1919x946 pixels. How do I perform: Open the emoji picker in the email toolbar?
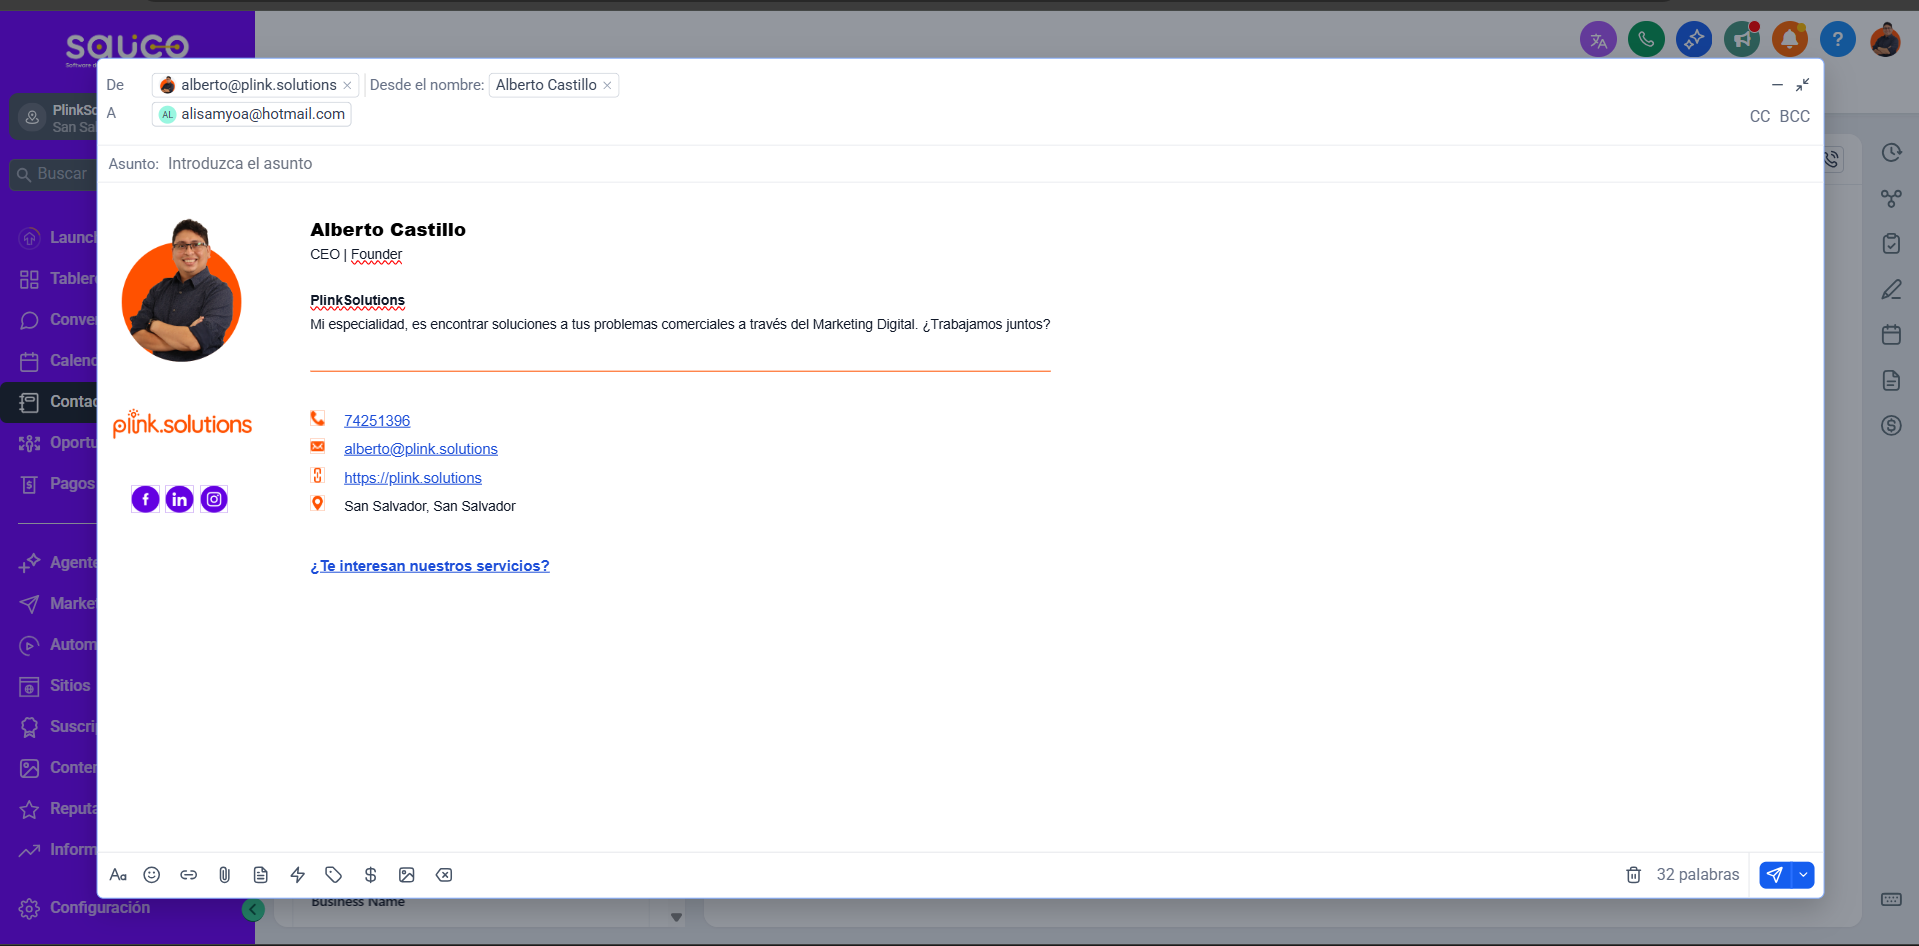point(152,875)
